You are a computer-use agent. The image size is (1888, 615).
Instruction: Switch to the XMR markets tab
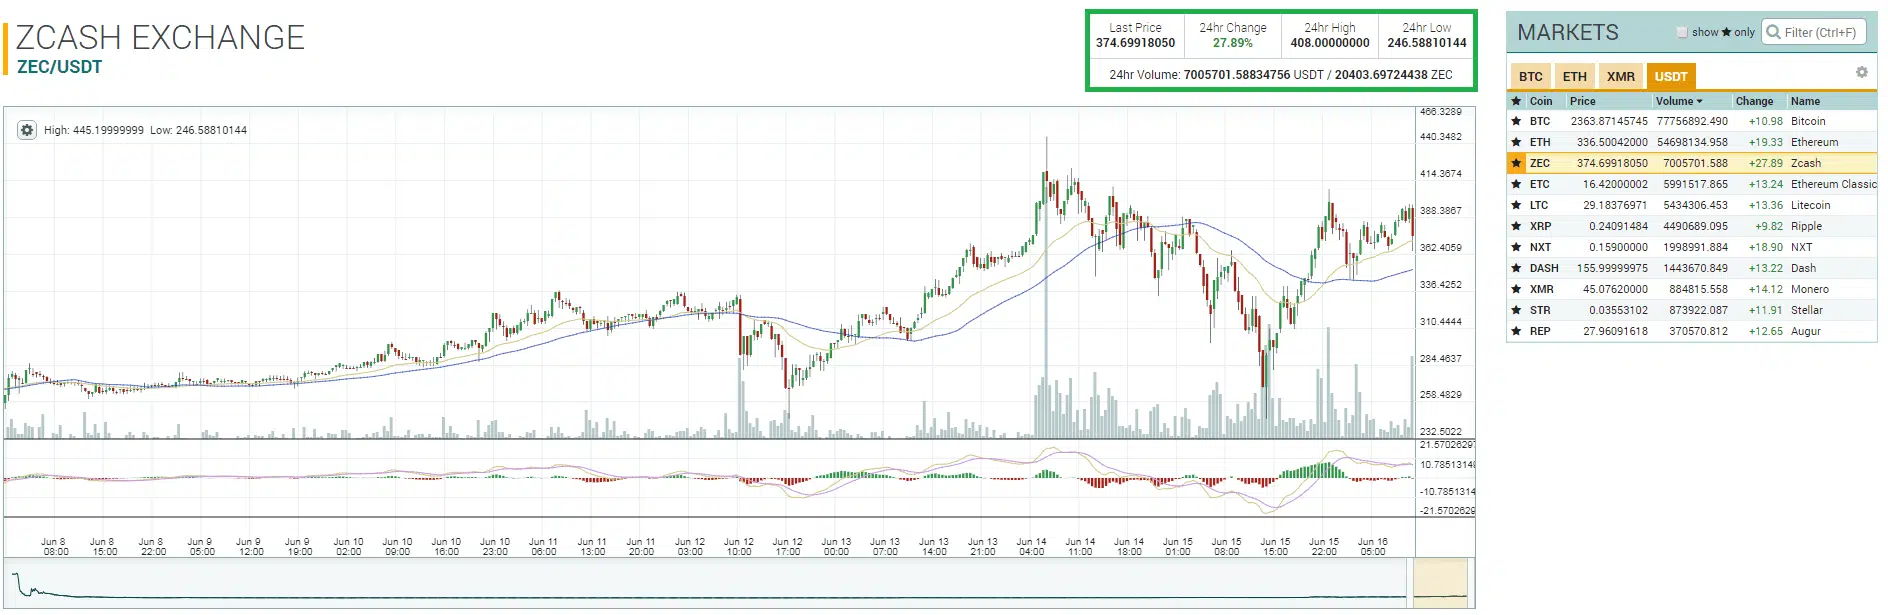coord(1621,76)
